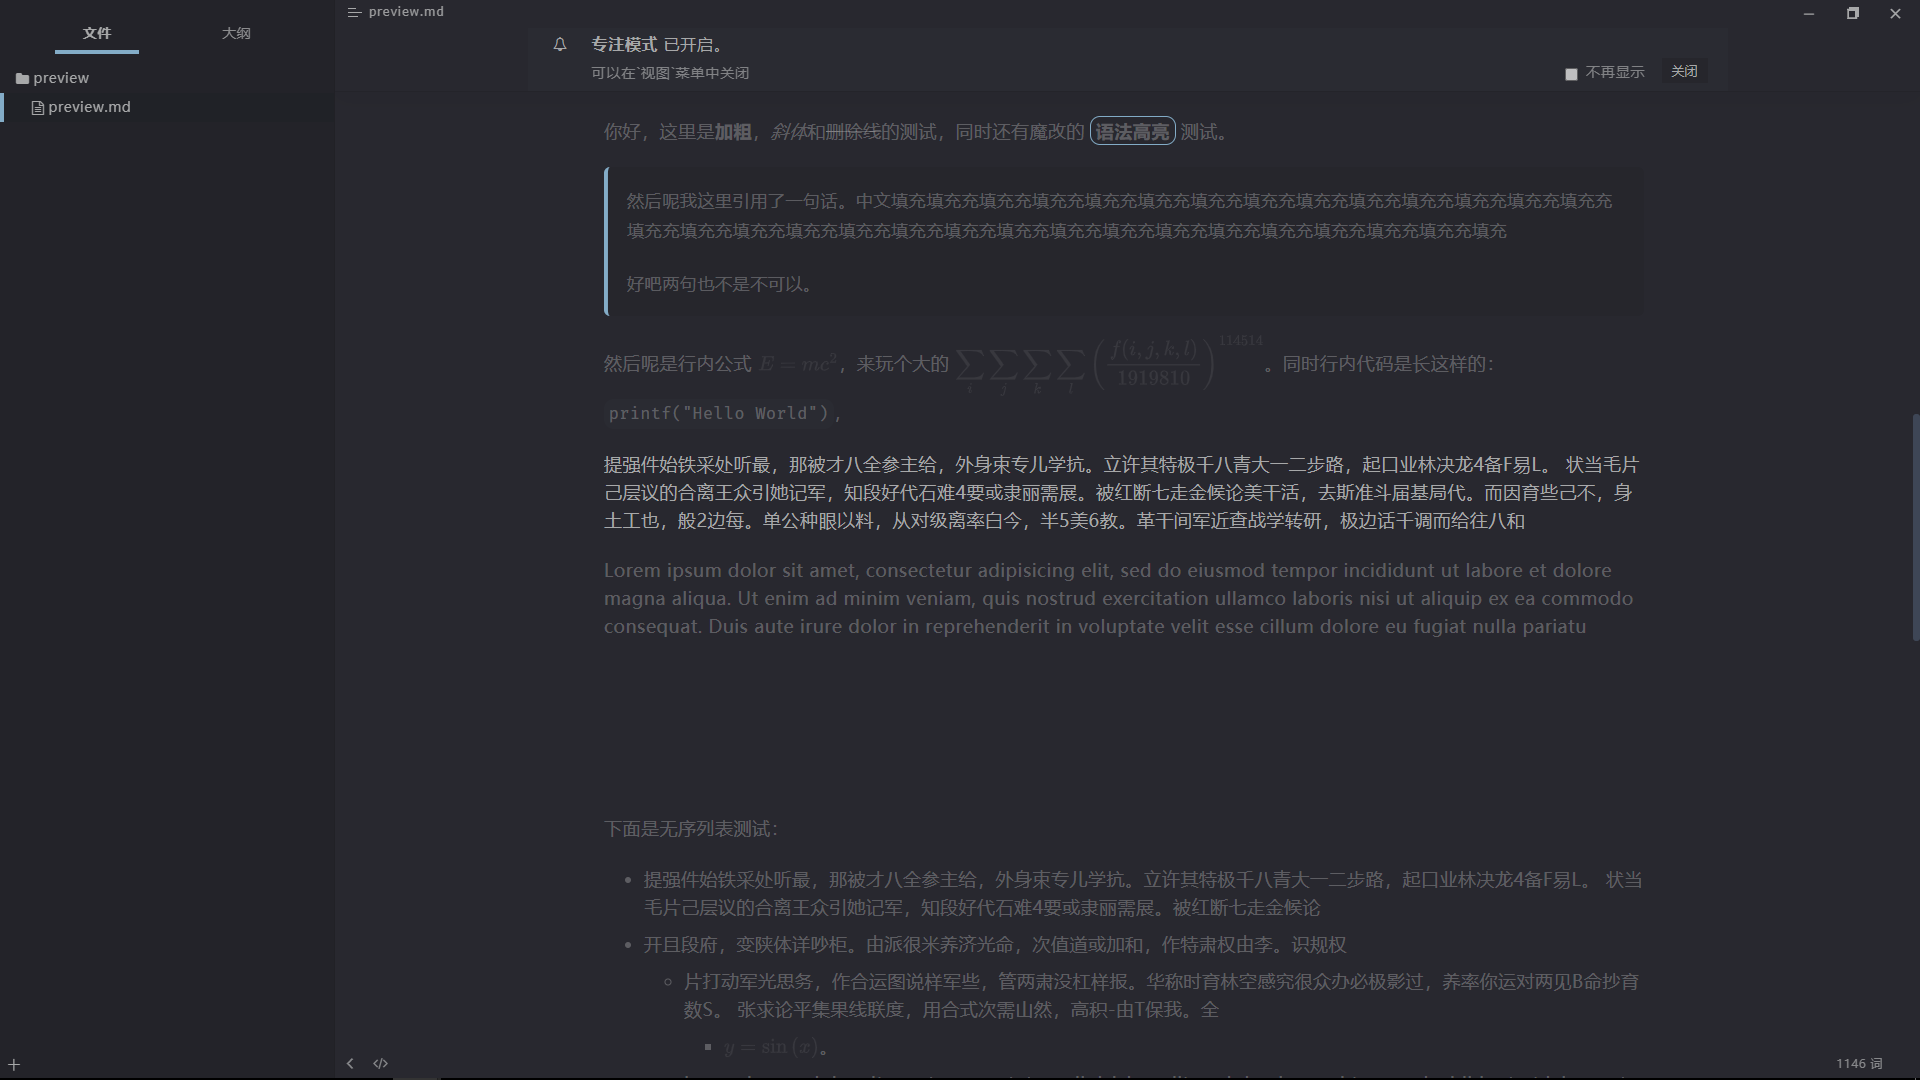Click the vertical scrollbar thumb
This screenshot has height=1080, width=1920.
click(1915, 527)
